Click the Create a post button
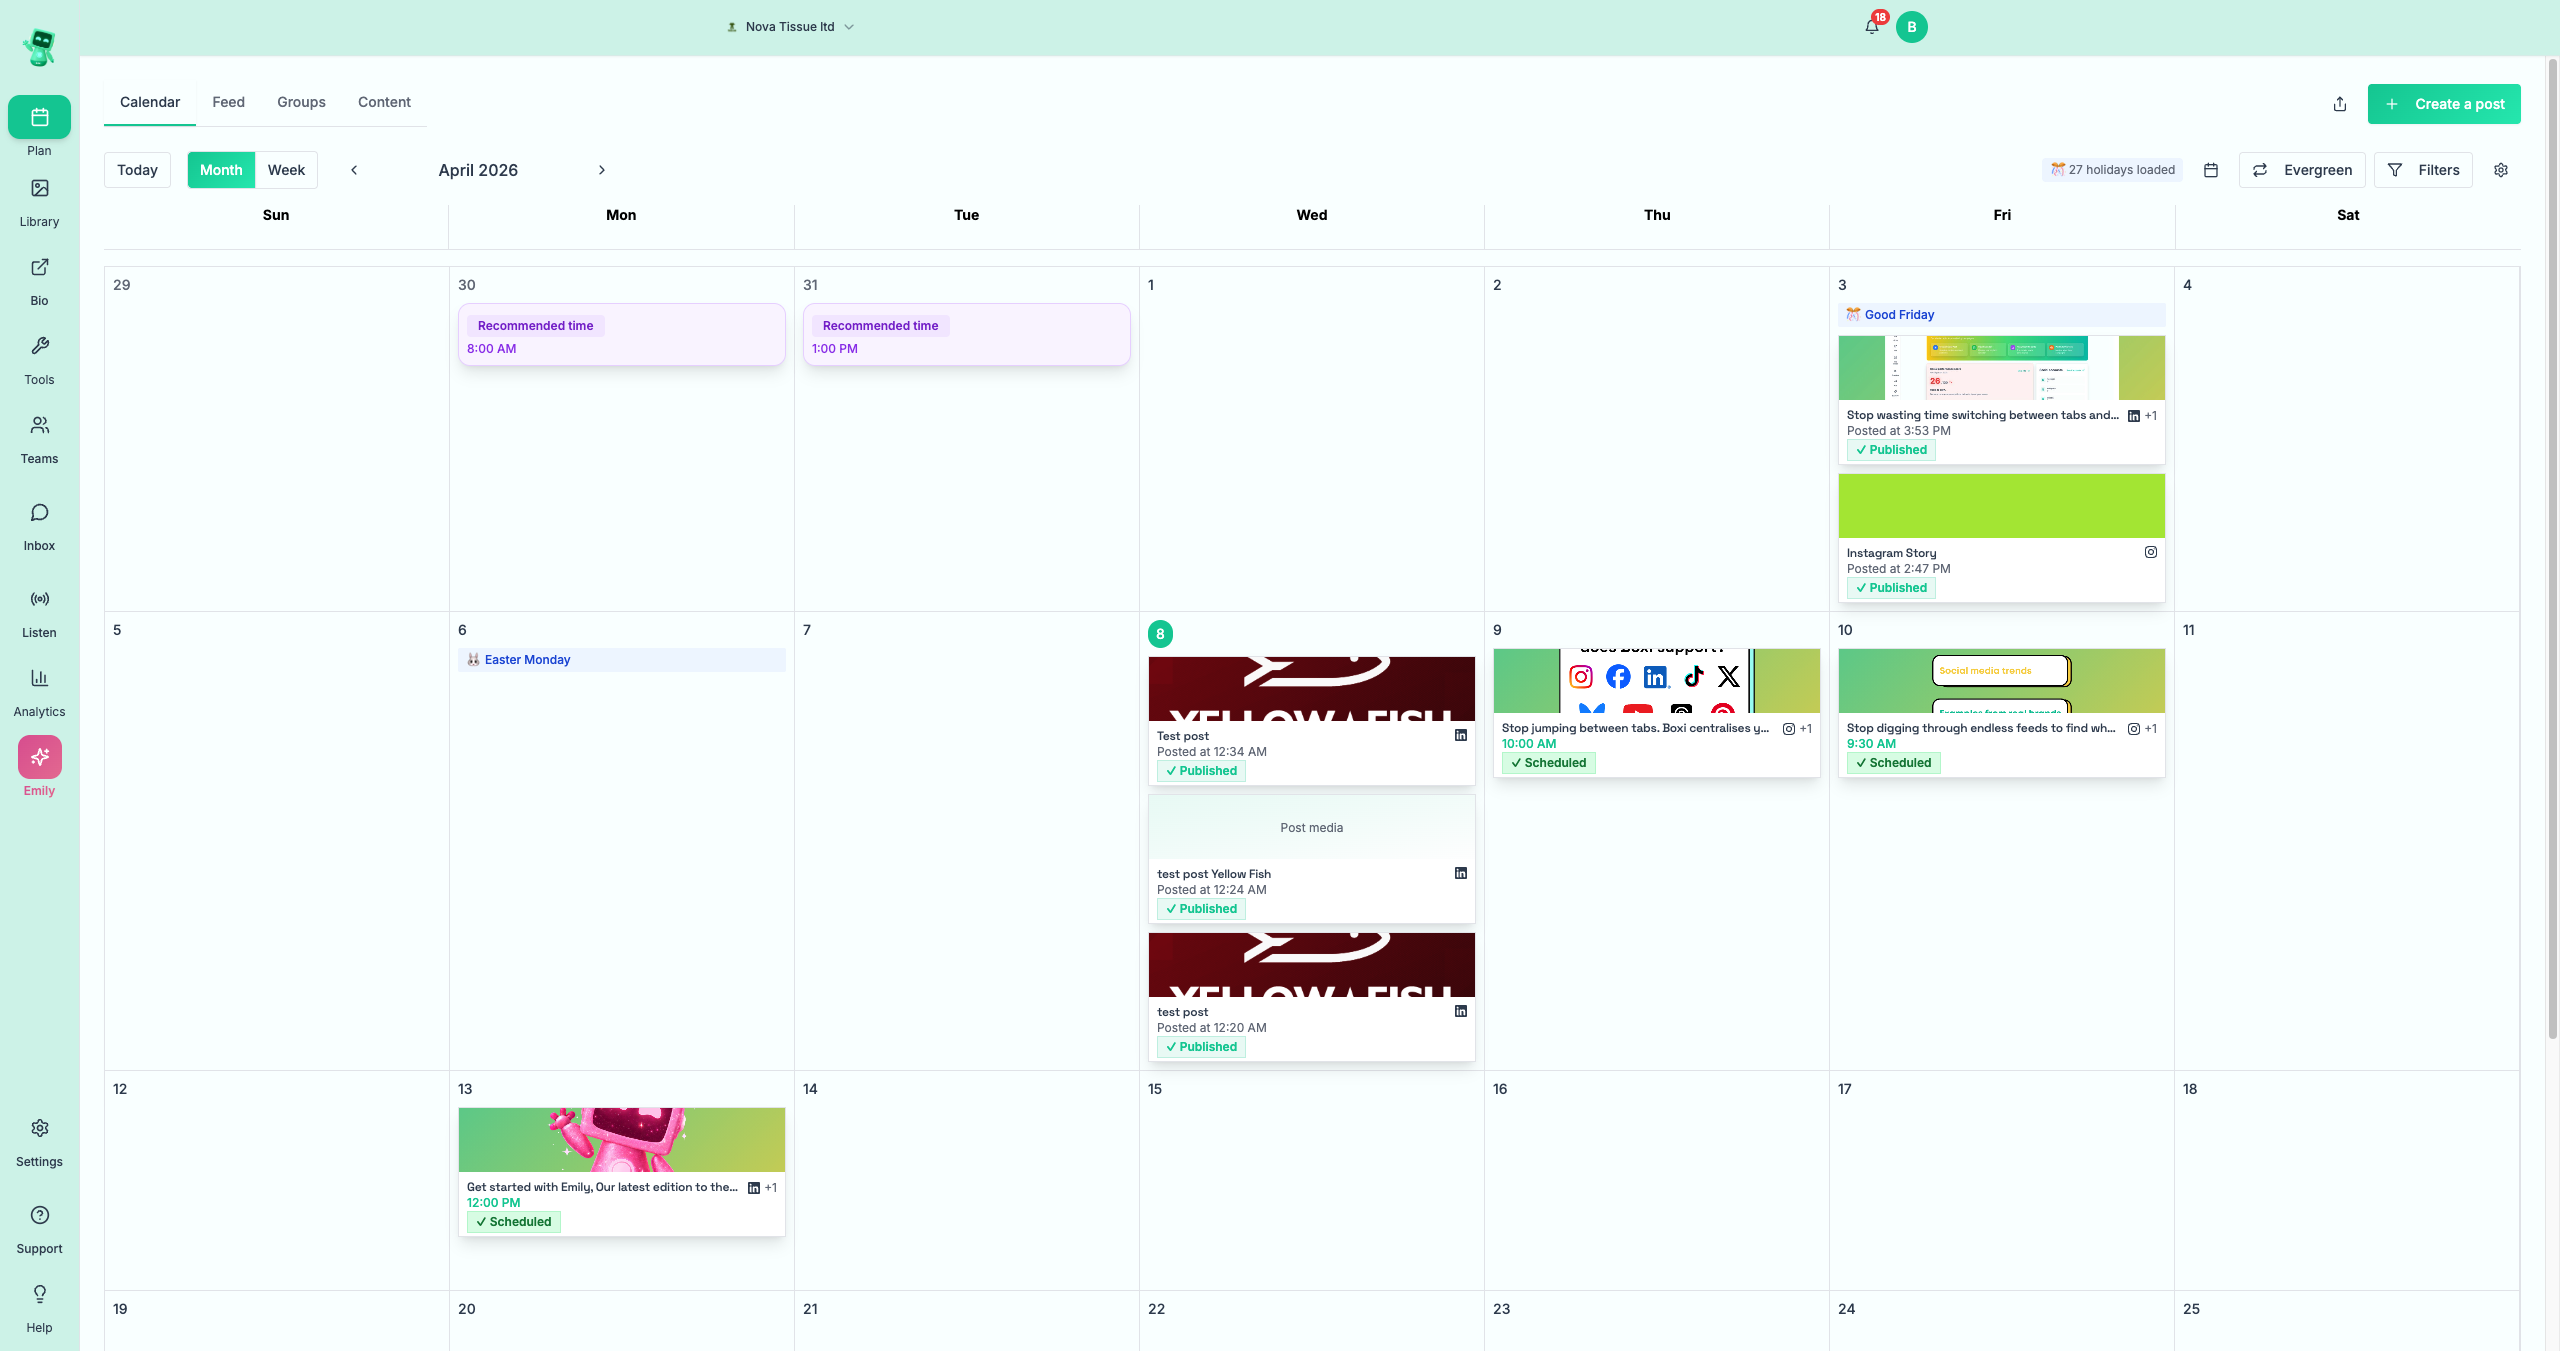The width and height of the screenshot is (2560, 1351). pyautogui.click(x=2443, y=104)
